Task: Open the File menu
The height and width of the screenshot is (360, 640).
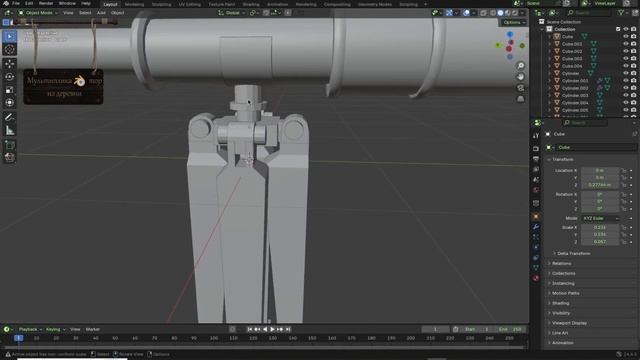Action: click(16, 4)
